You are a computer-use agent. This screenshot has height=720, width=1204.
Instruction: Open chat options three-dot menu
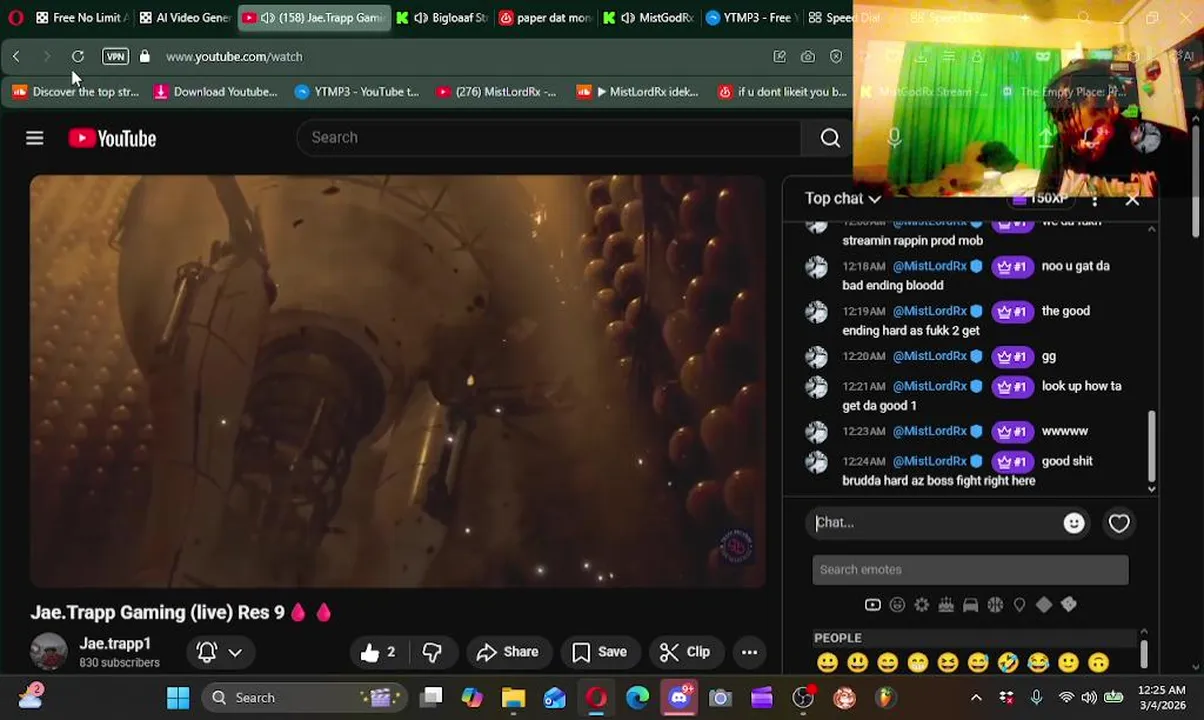click(1095, 199)
